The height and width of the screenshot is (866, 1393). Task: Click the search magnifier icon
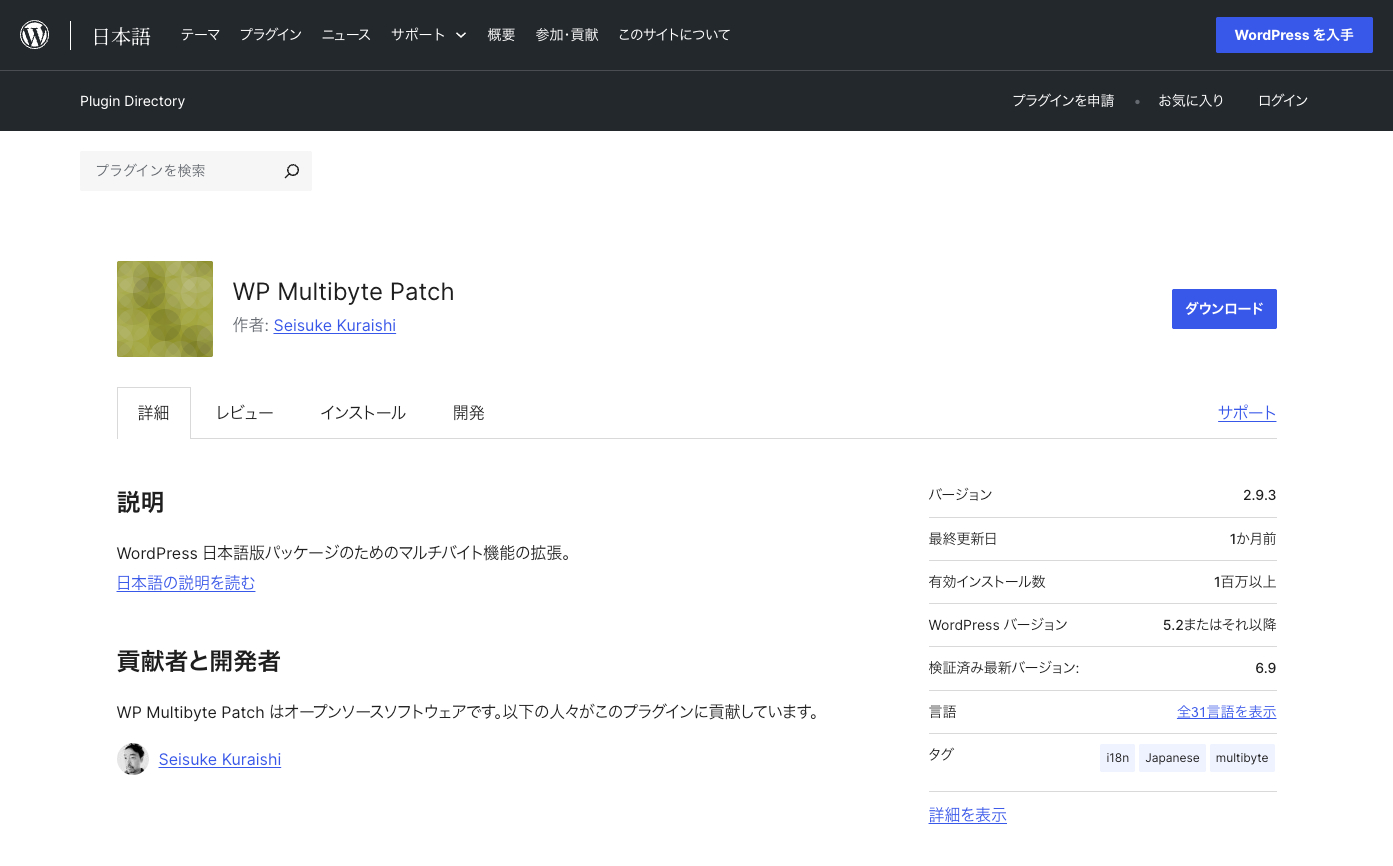[x=291, y=171]
